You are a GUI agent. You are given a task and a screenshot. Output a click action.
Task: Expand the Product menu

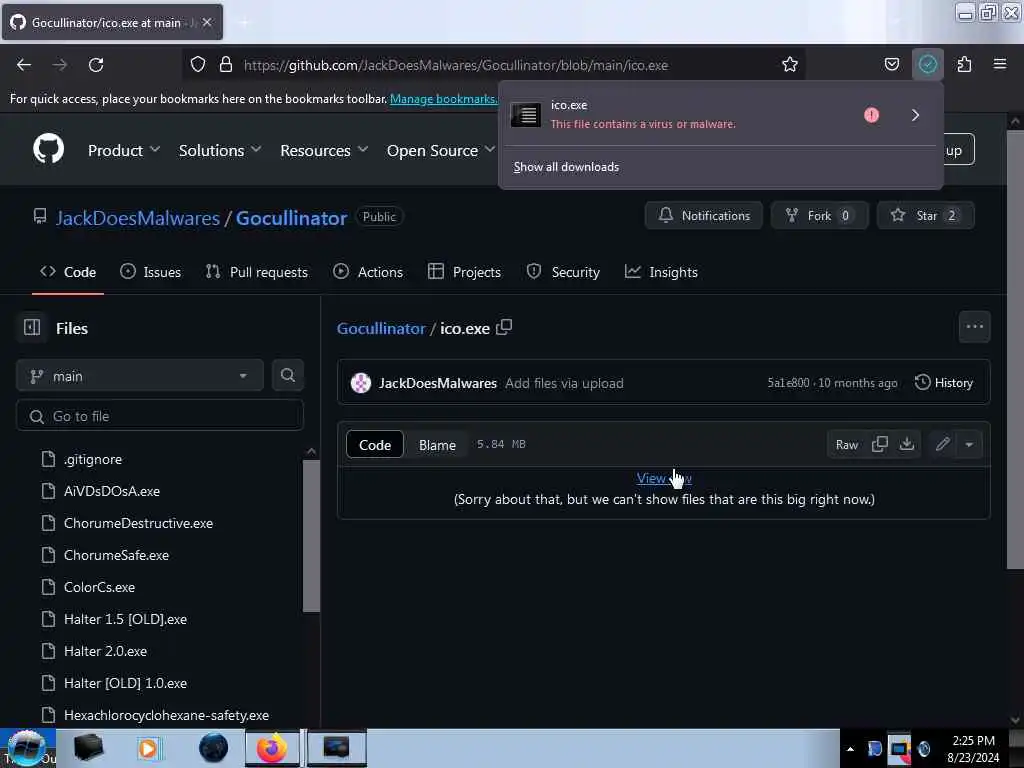coord(124,150)
